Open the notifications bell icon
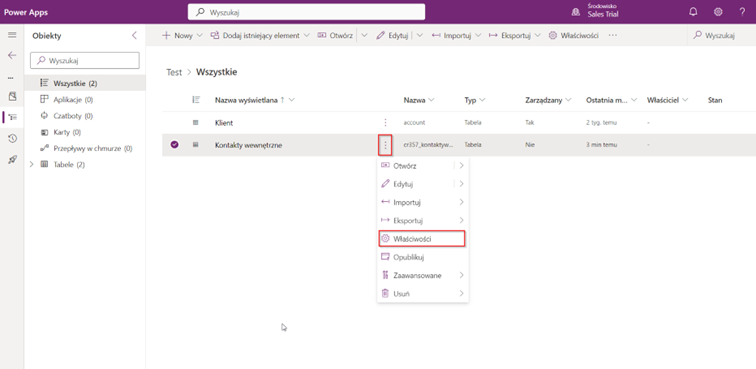Screen dimensions: 756x369 (693, 12)
